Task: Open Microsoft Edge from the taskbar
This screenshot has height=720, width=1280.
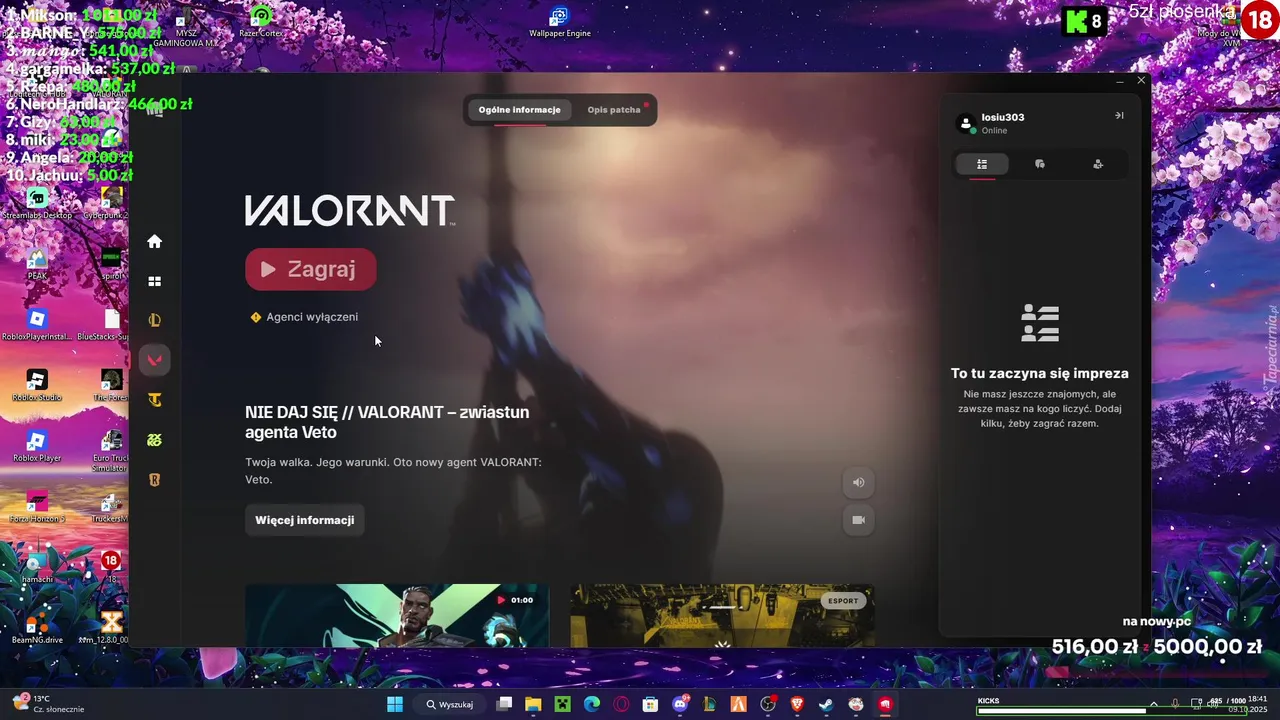Action: pyautogui.click(x=592, y=704)
